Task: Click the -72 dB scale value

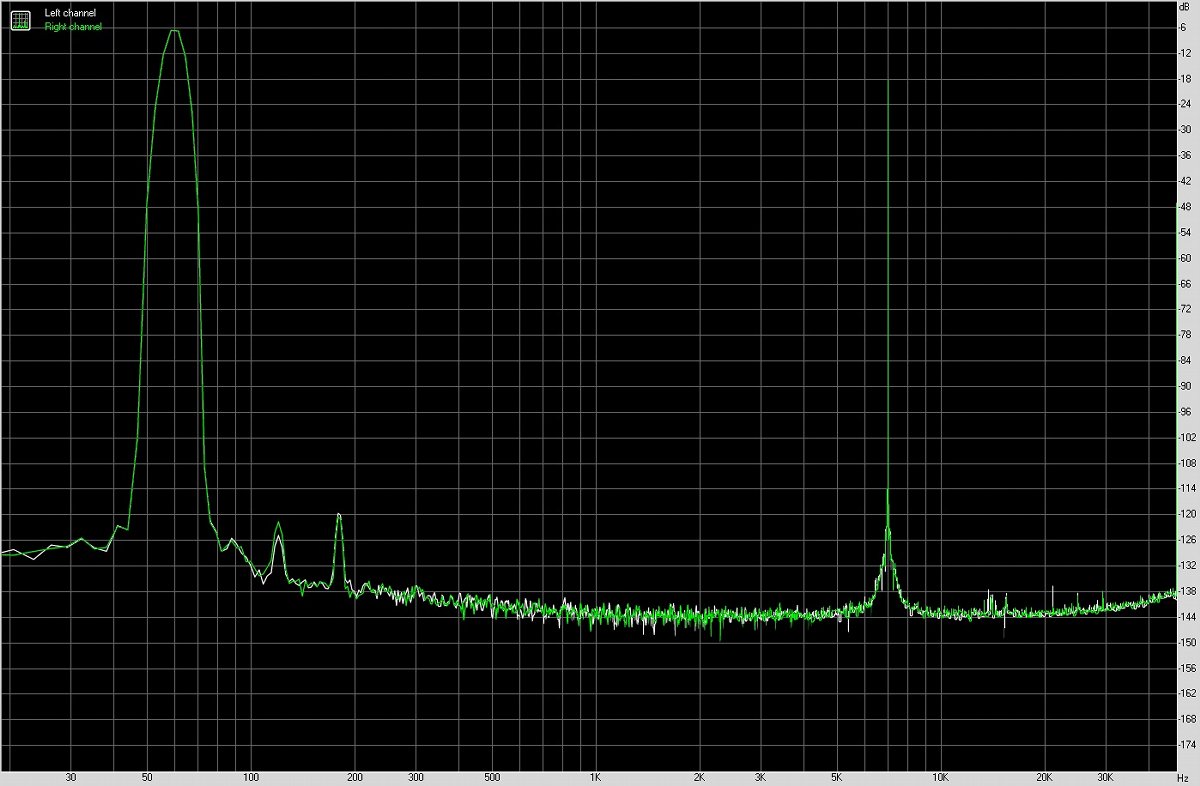Action: click(1185, 309)
